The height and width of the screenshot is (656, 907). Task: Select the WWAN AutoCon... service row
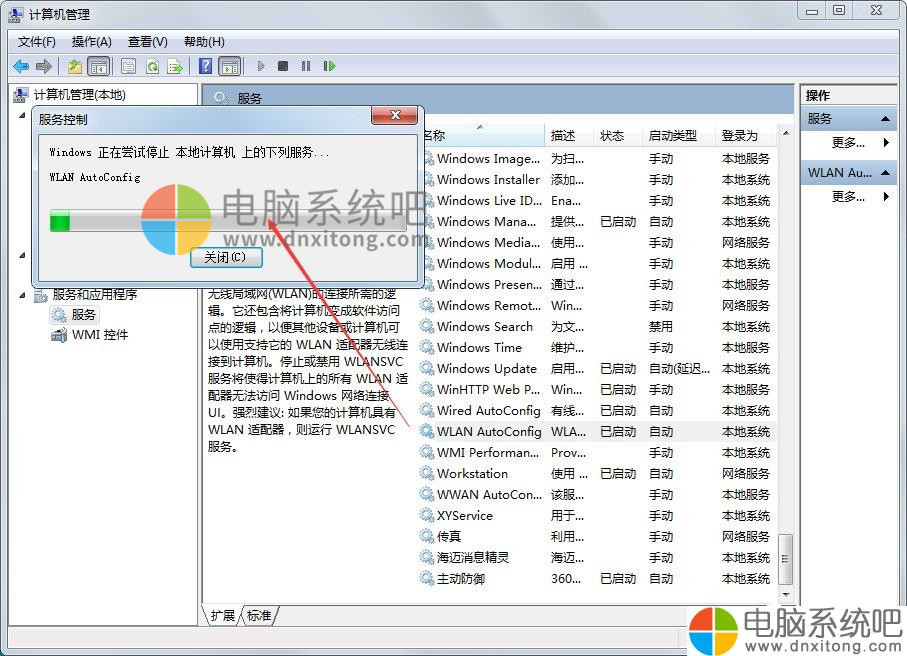pos(598,495)
